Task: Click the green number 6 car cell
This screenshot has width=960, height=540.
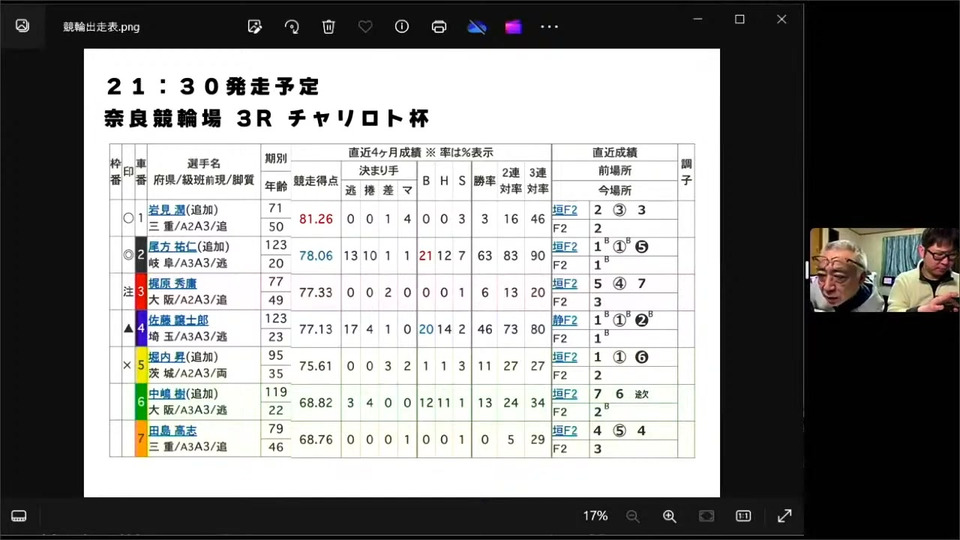Action: click(141, 402)
